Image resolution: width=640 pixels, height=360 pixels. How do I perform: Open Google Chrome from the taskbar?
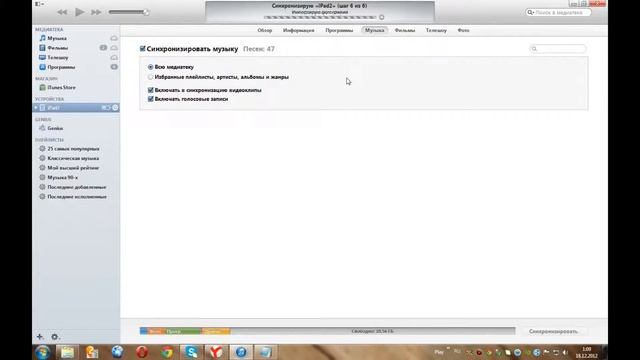(167, 352)
